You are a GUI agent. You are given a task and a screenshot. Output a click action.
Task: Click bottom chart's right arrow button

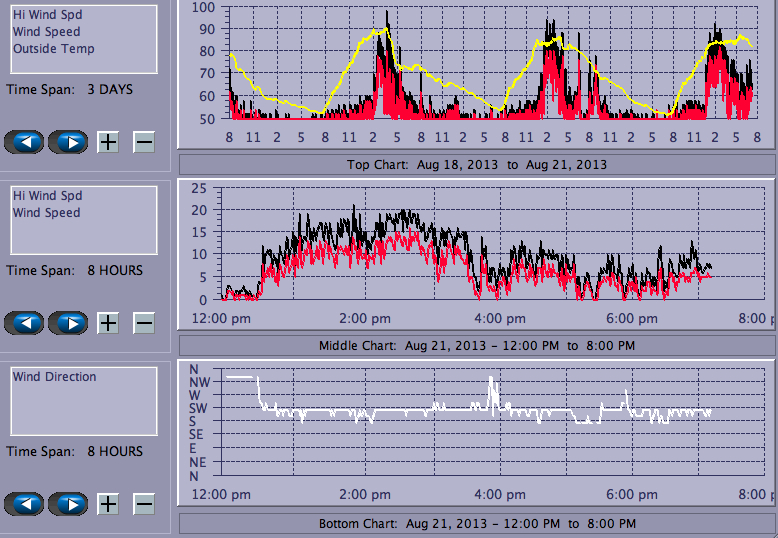coord(68,504)
